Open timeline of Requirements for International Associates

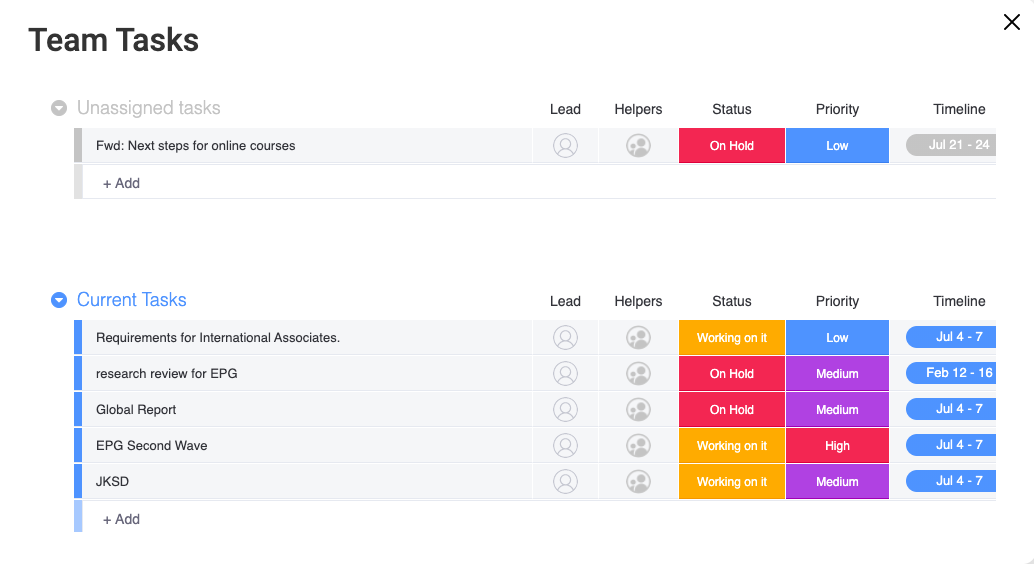pyautogui.click(x=951, y=337)
